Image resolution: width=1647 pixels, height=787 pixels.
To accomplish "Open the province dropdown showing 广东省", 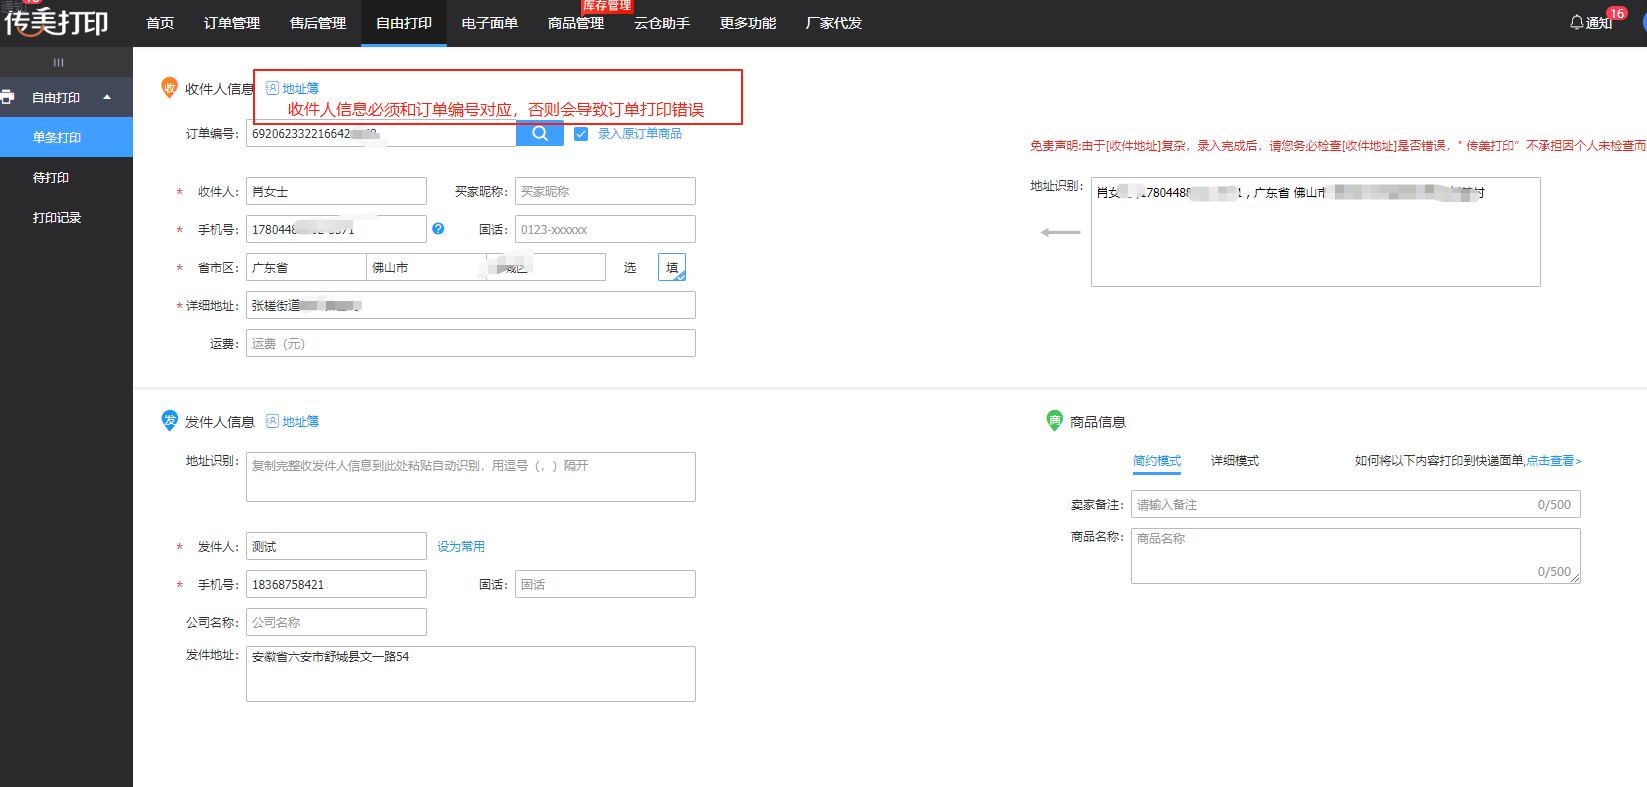I will [x=306, y=267].
